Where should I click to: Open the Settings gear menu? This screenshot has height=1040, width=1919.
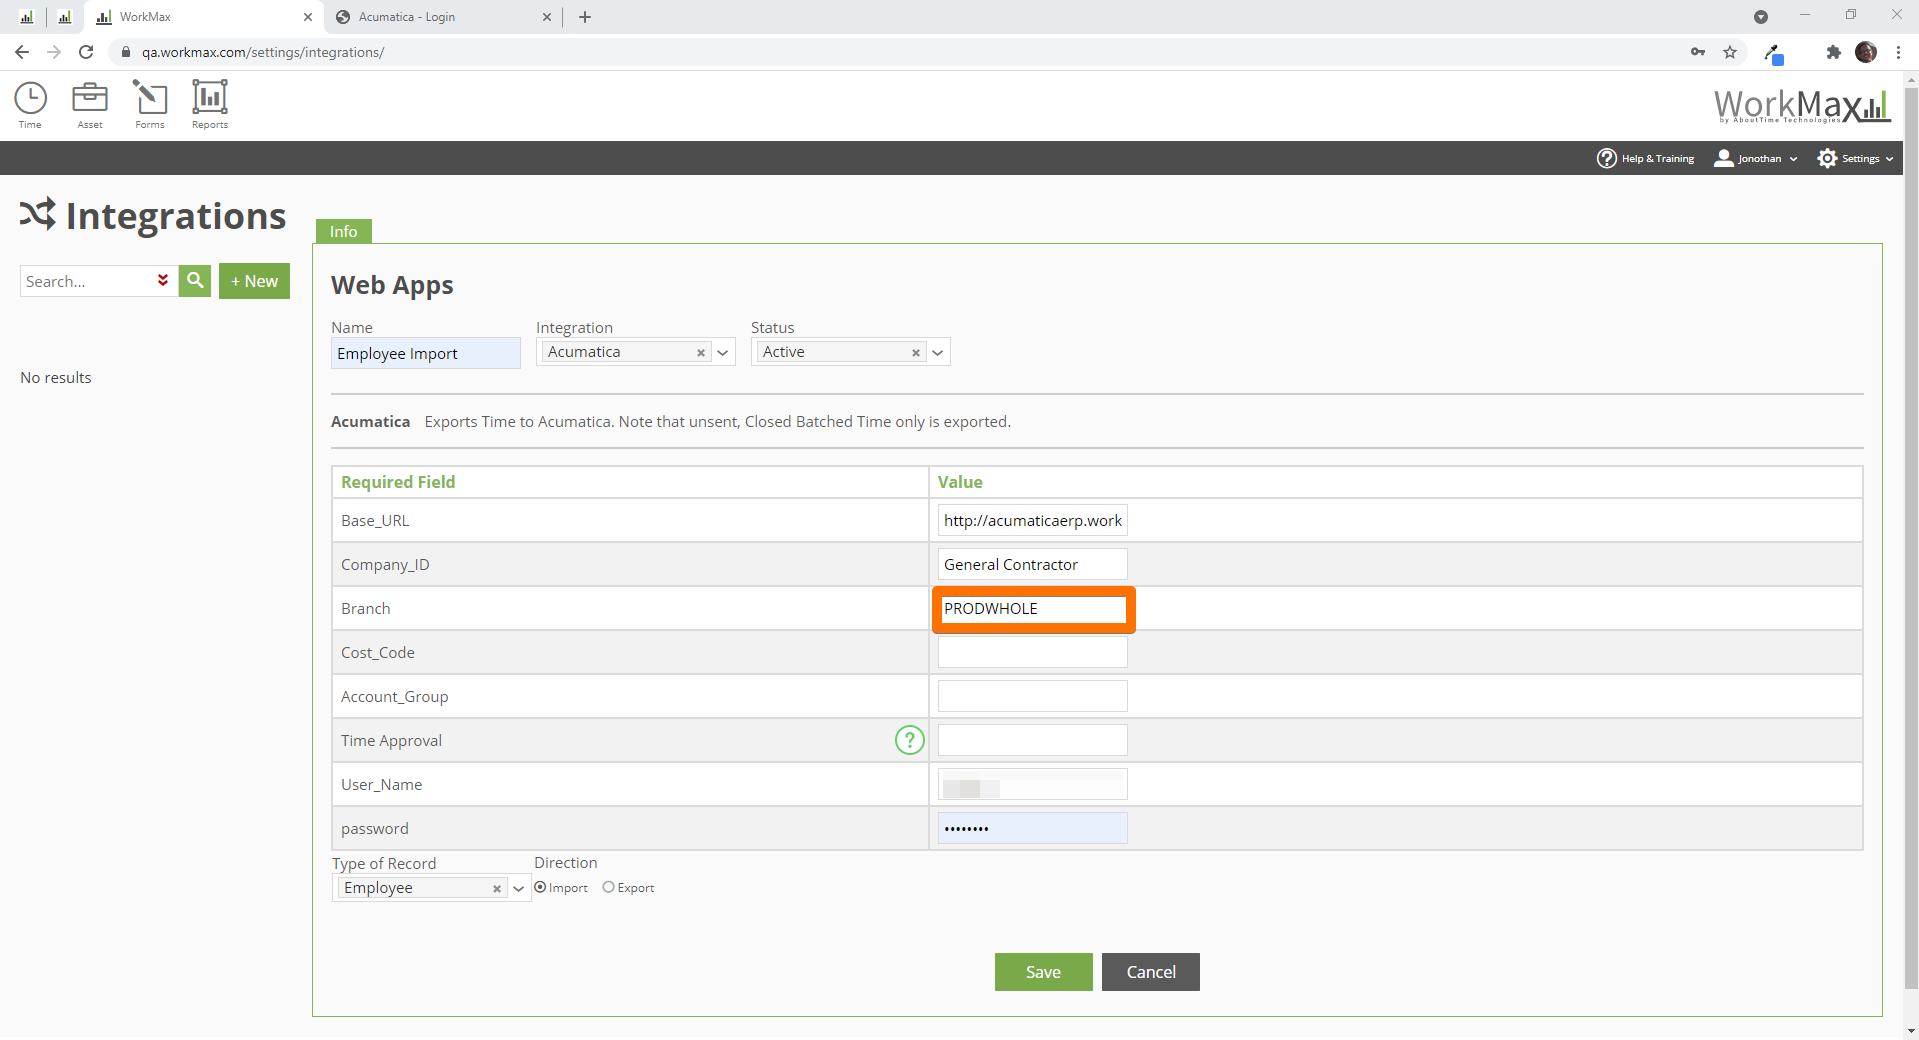pyautogui.click(x=1856, y=158)
